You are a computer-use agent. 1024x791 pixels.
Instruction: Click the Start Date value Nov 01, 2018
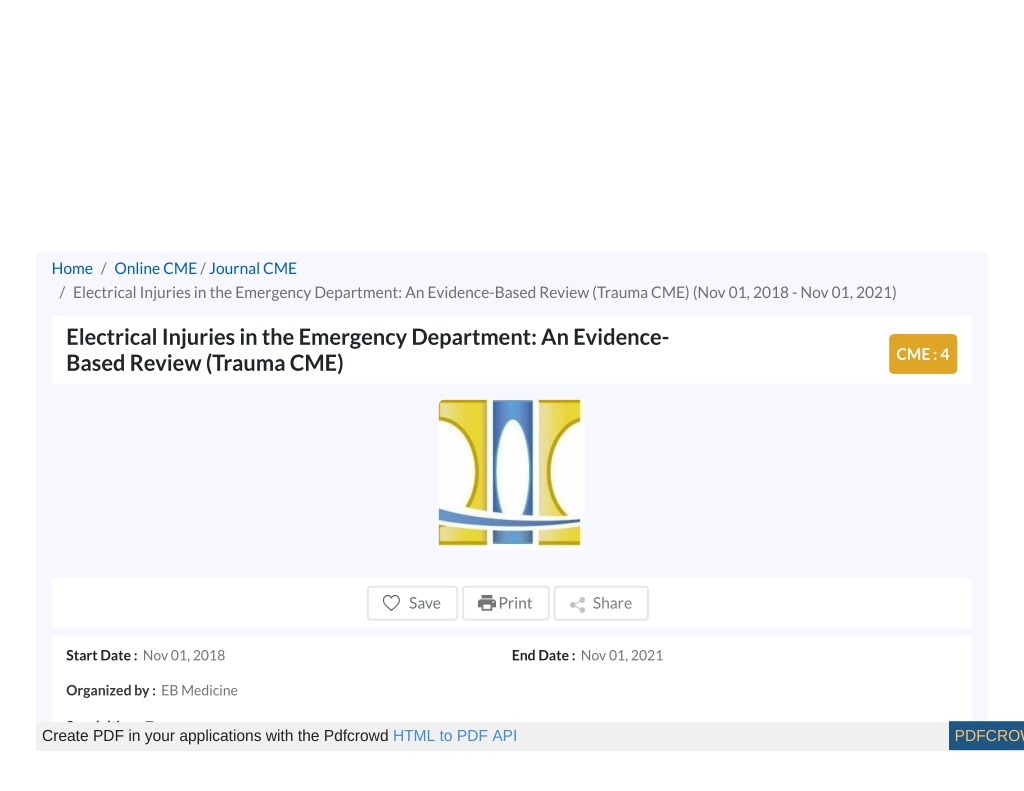[x=184, y=655]
